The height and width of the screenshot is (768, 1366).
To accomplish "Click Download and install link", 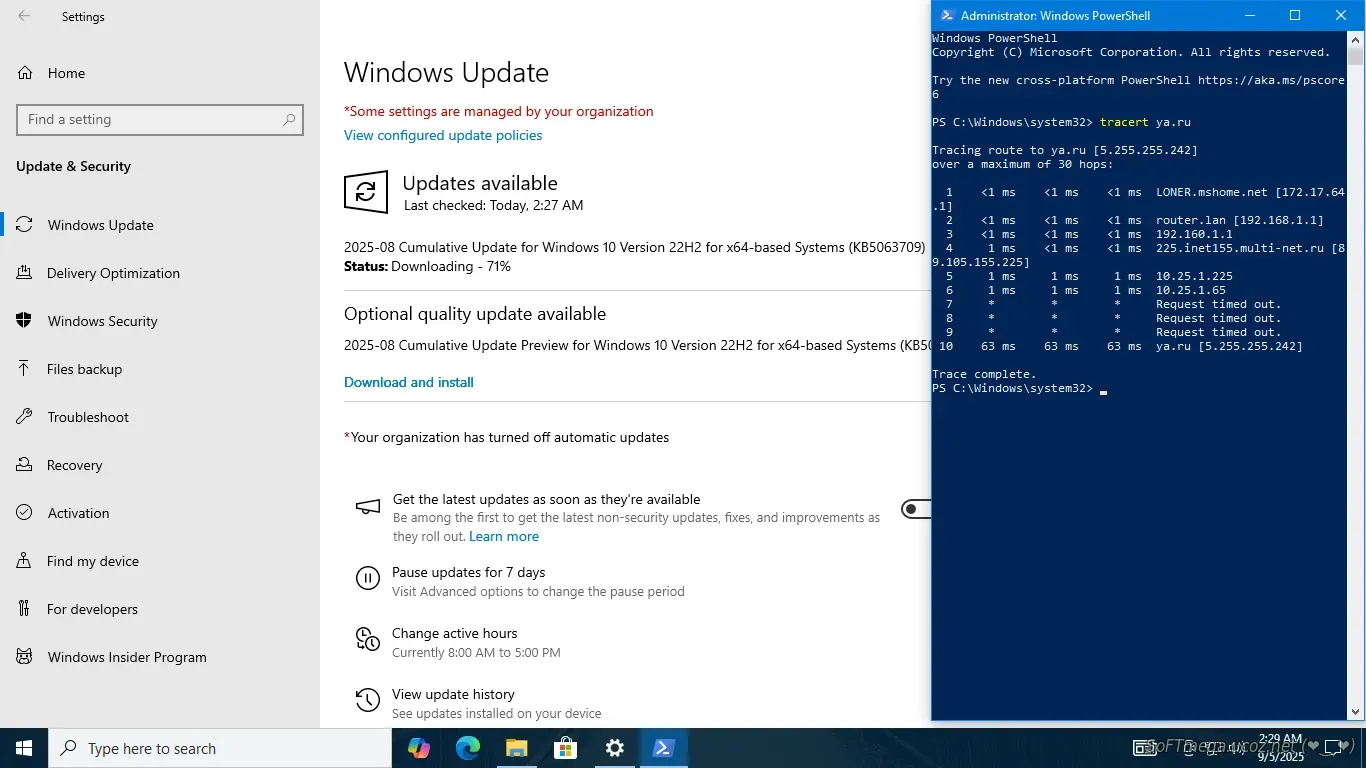I will pos(409,382).
